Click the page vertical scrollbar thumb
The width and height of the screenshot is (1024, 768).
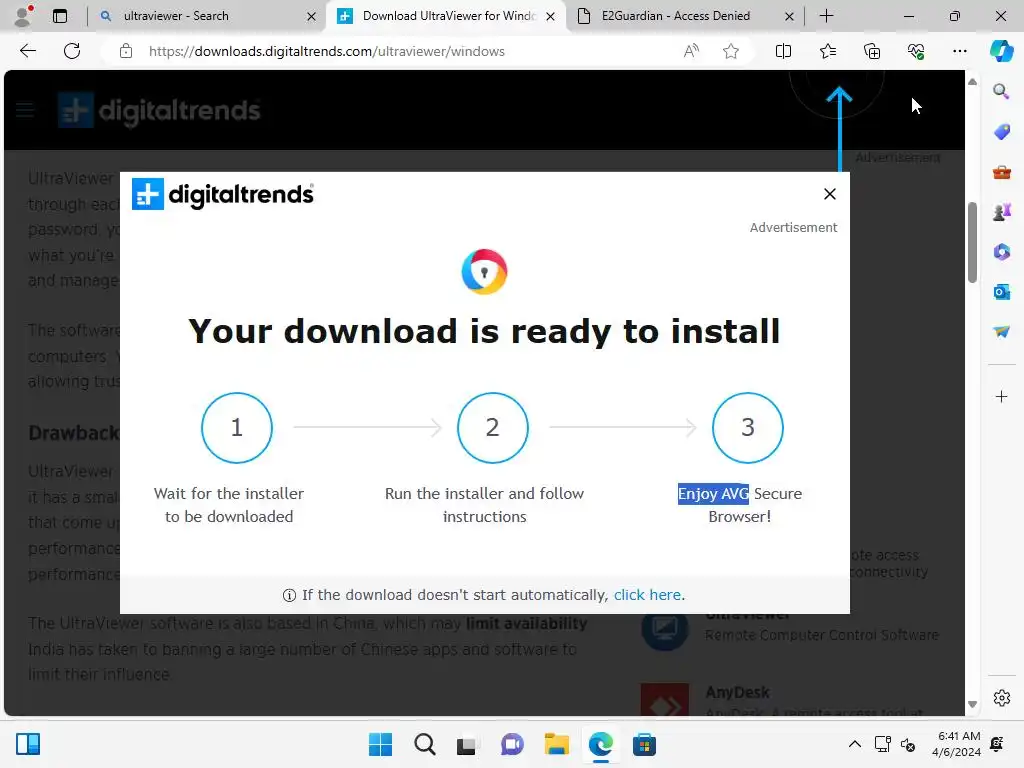(972, 242)
